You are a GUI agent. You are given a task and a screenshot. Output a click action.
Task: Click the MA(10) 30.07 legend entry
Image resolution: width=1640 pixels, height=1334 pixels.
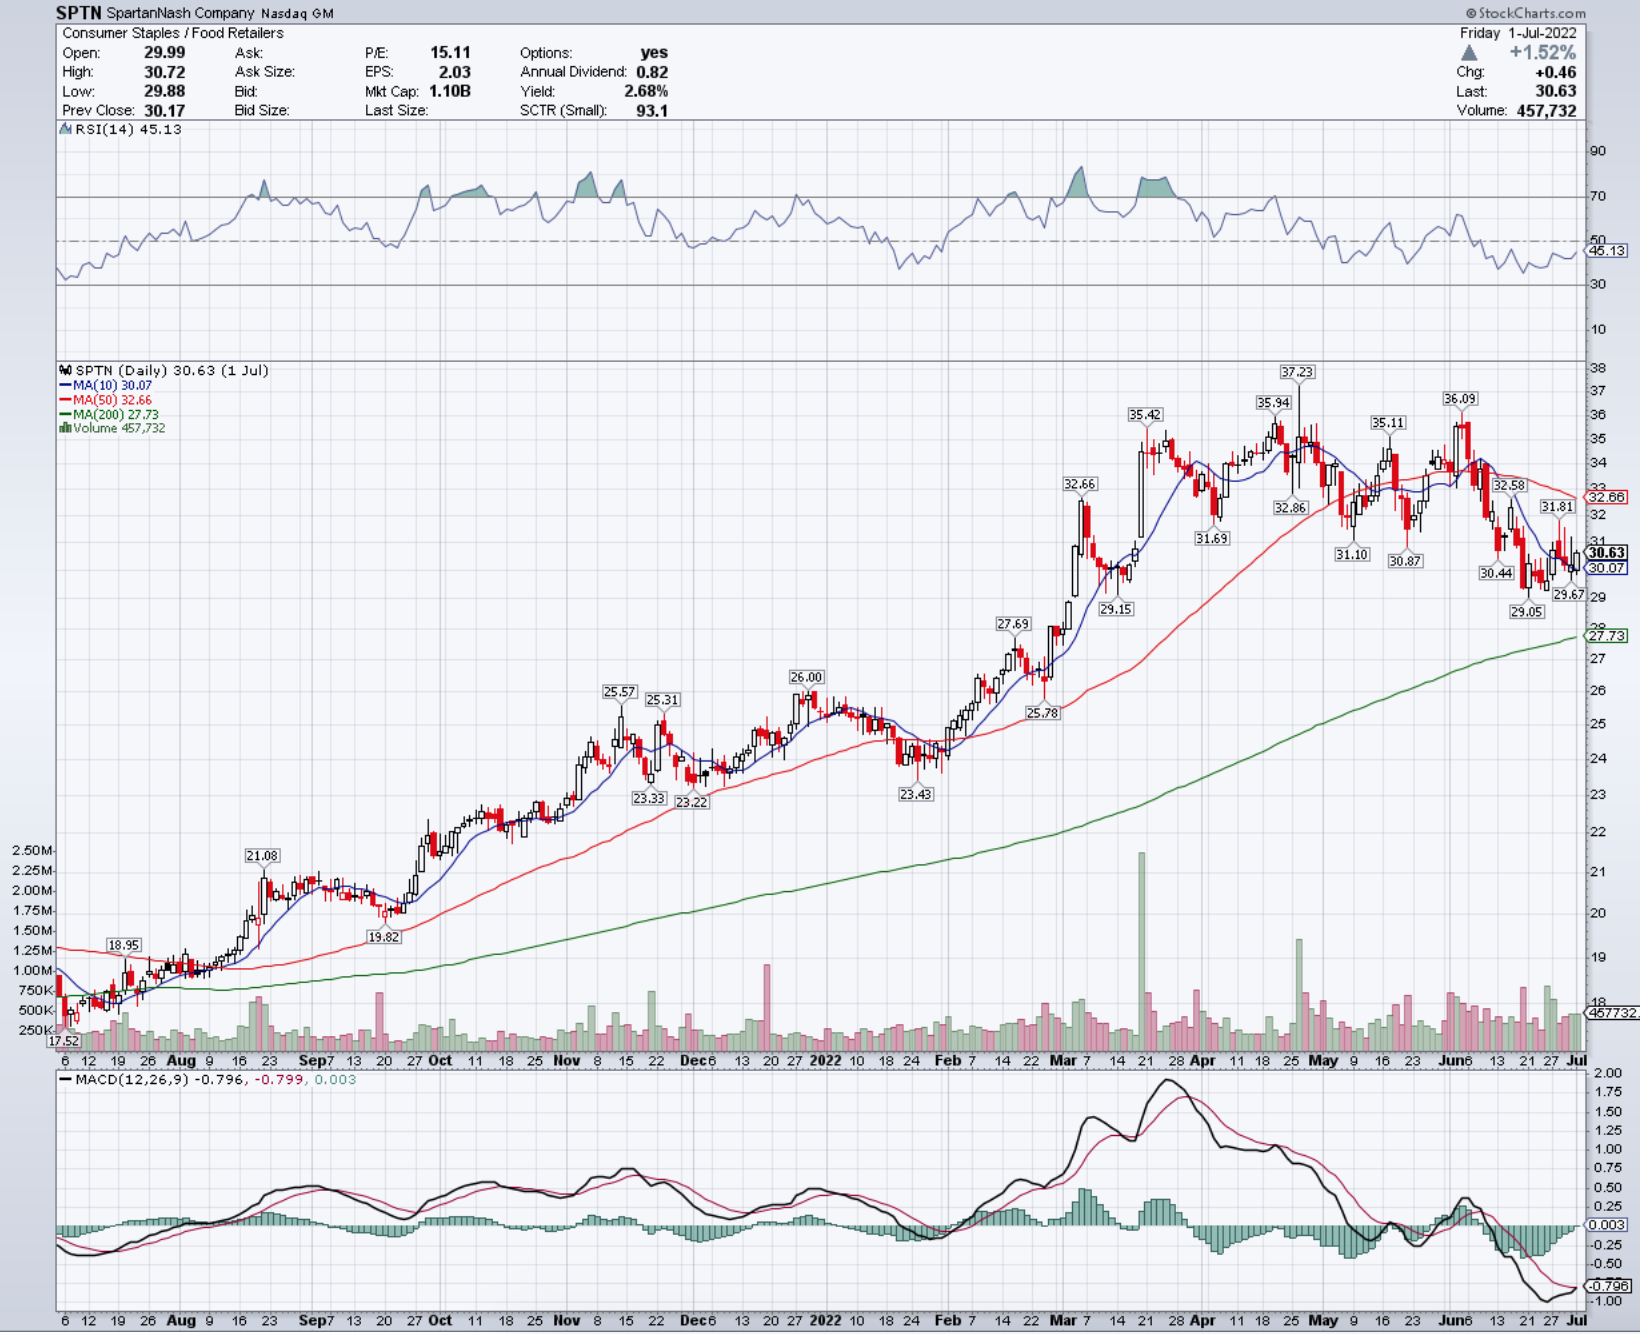click(106, 385)
